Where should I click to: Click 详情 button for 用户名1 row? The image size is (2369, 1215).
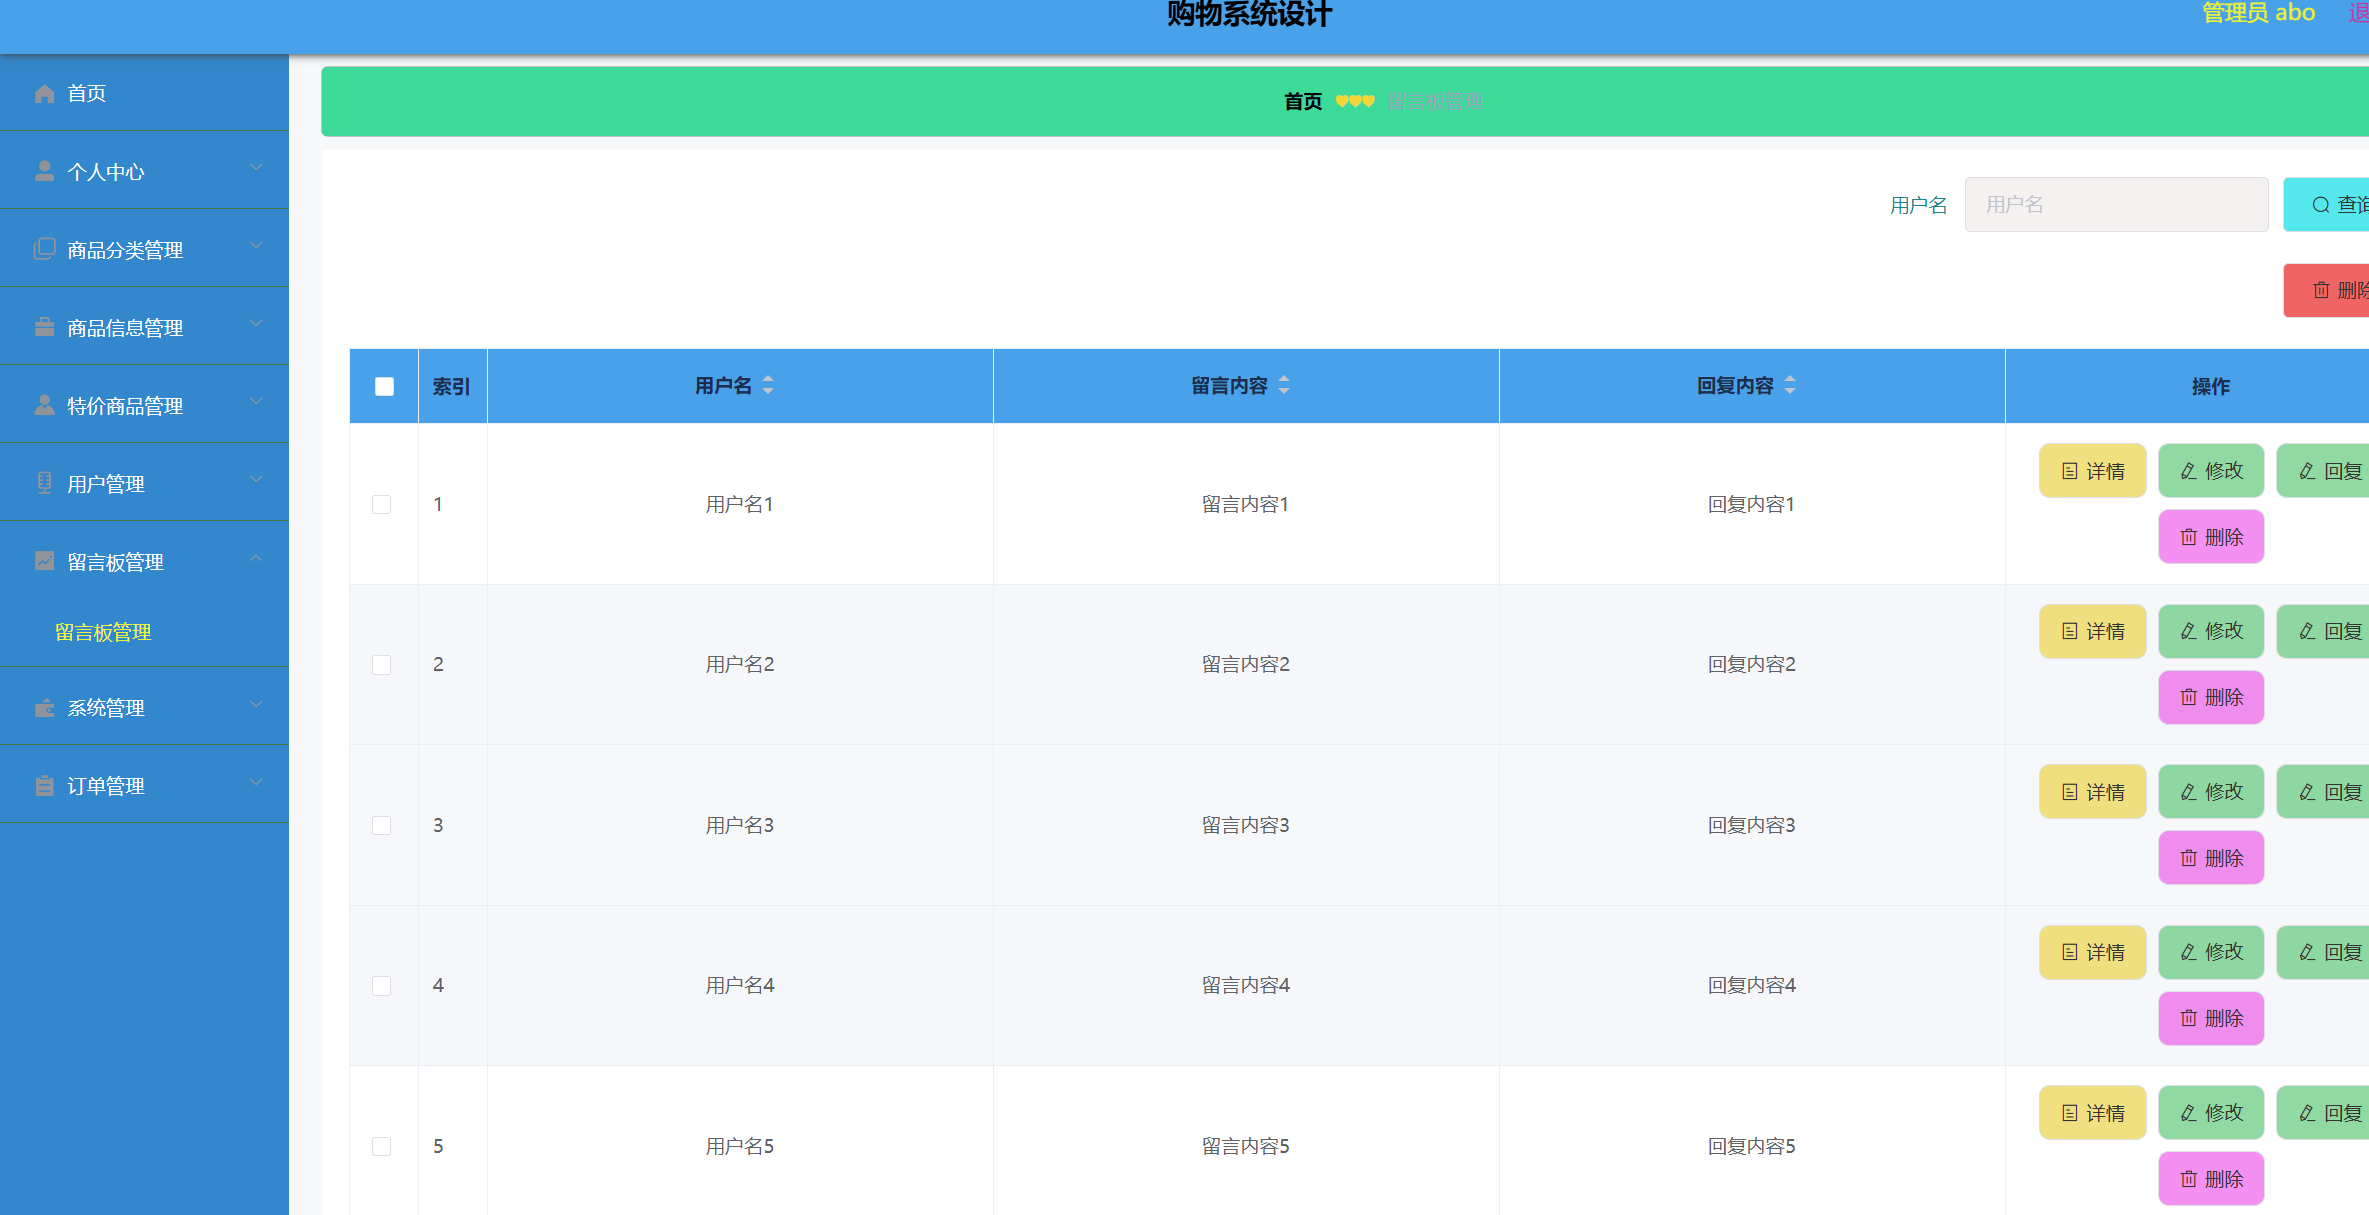click(2092, 471)
